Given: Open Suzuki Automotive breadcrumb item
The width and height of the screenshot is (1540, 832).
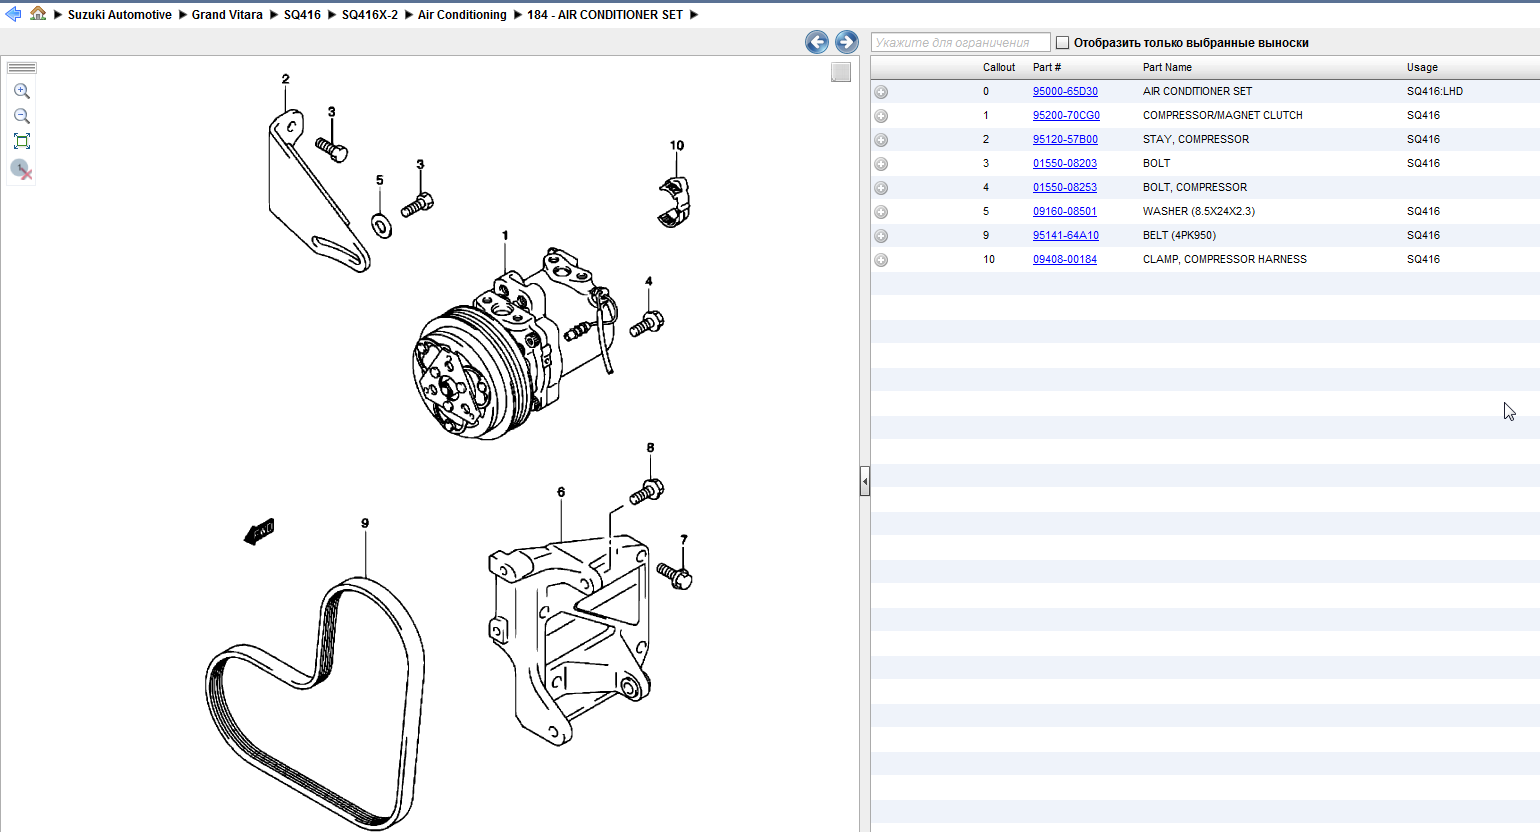Looking at the screenshot, I should (119, 15).
